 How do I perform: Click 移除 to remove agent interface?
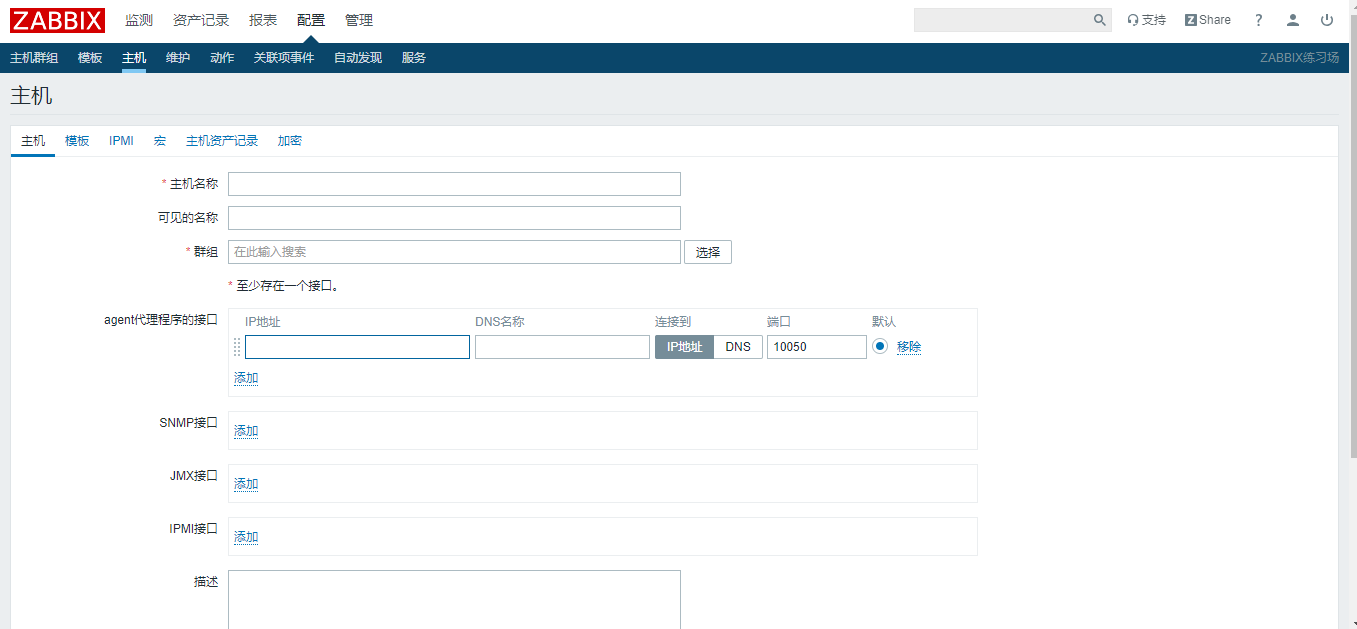909,347
